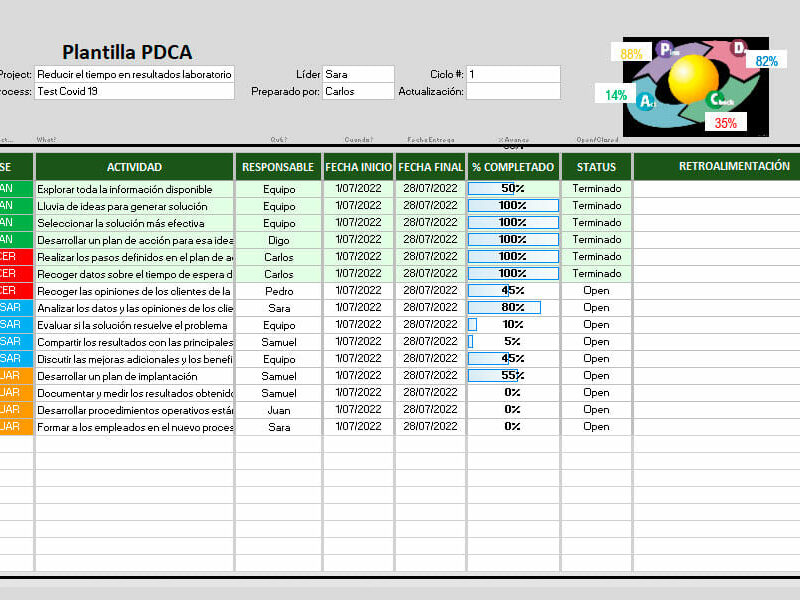Viewport: 800px width, 600px height.
Task: Click empty RETROALIMENTACIÓN cell in 'Explorar toda la información' row
Action: [717, 189]
